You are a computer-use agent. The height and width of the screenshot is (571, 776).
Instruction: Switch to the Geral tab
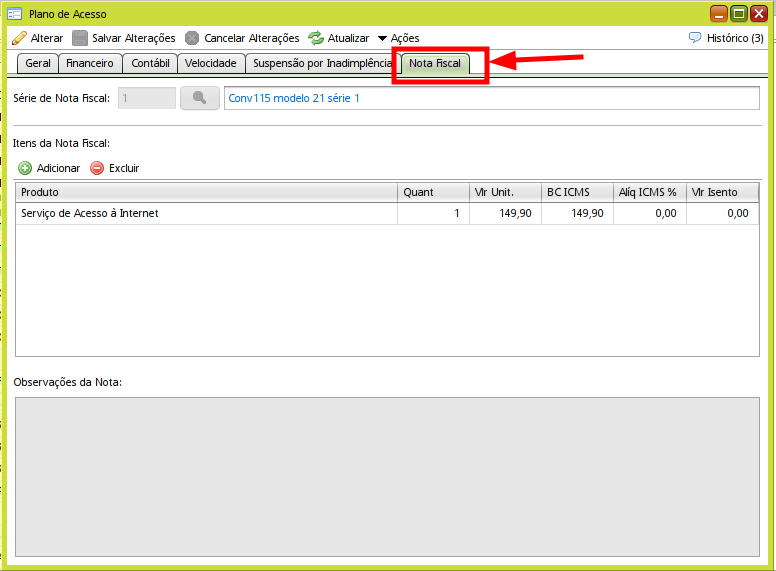coord(38,63)
